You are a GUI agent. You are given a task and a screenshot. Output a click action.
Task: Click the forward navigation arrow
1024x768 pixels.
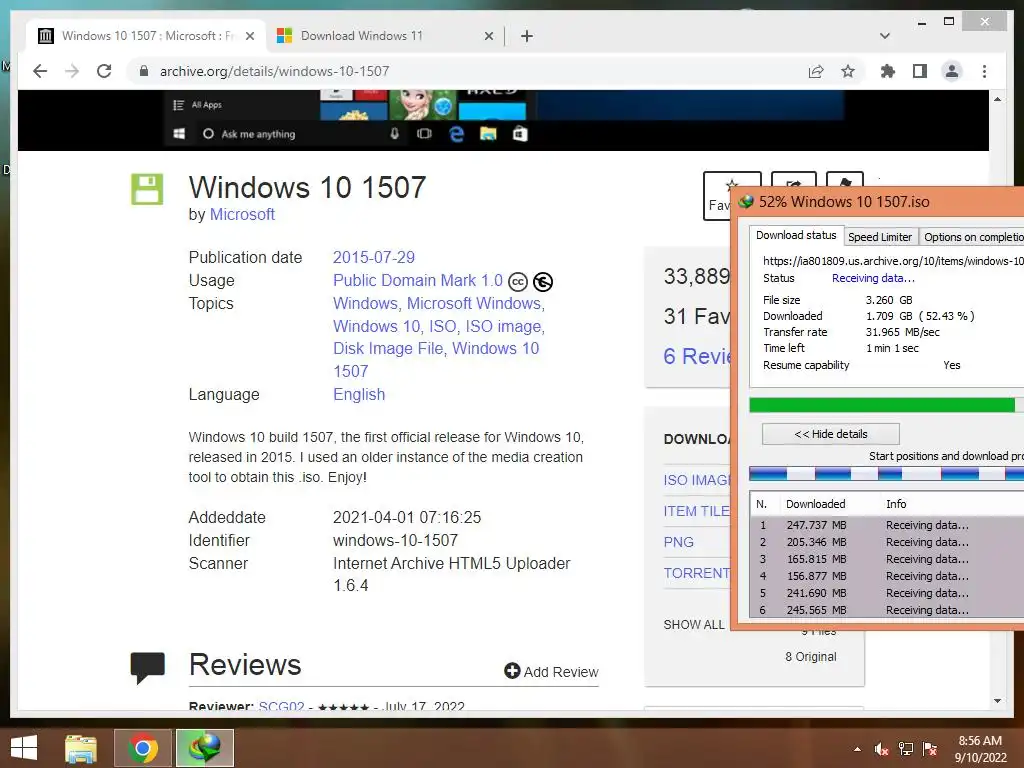pos(72,71)
